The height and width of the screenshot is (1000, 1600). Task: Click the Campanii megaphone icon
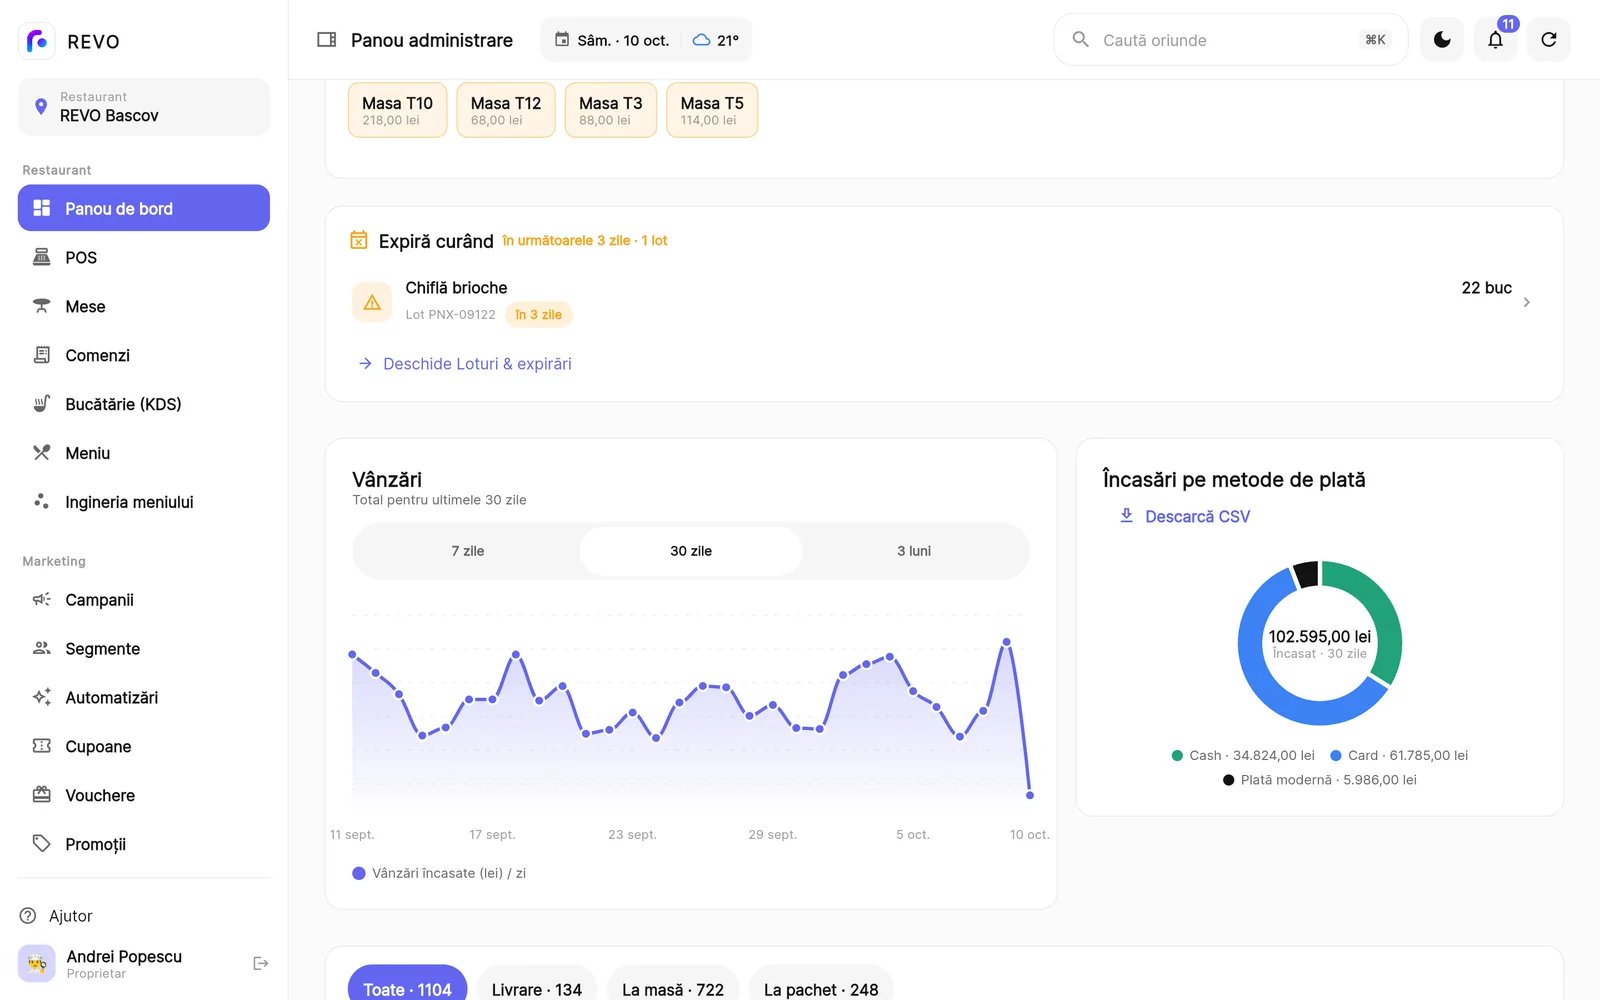[x=41, y=600]
